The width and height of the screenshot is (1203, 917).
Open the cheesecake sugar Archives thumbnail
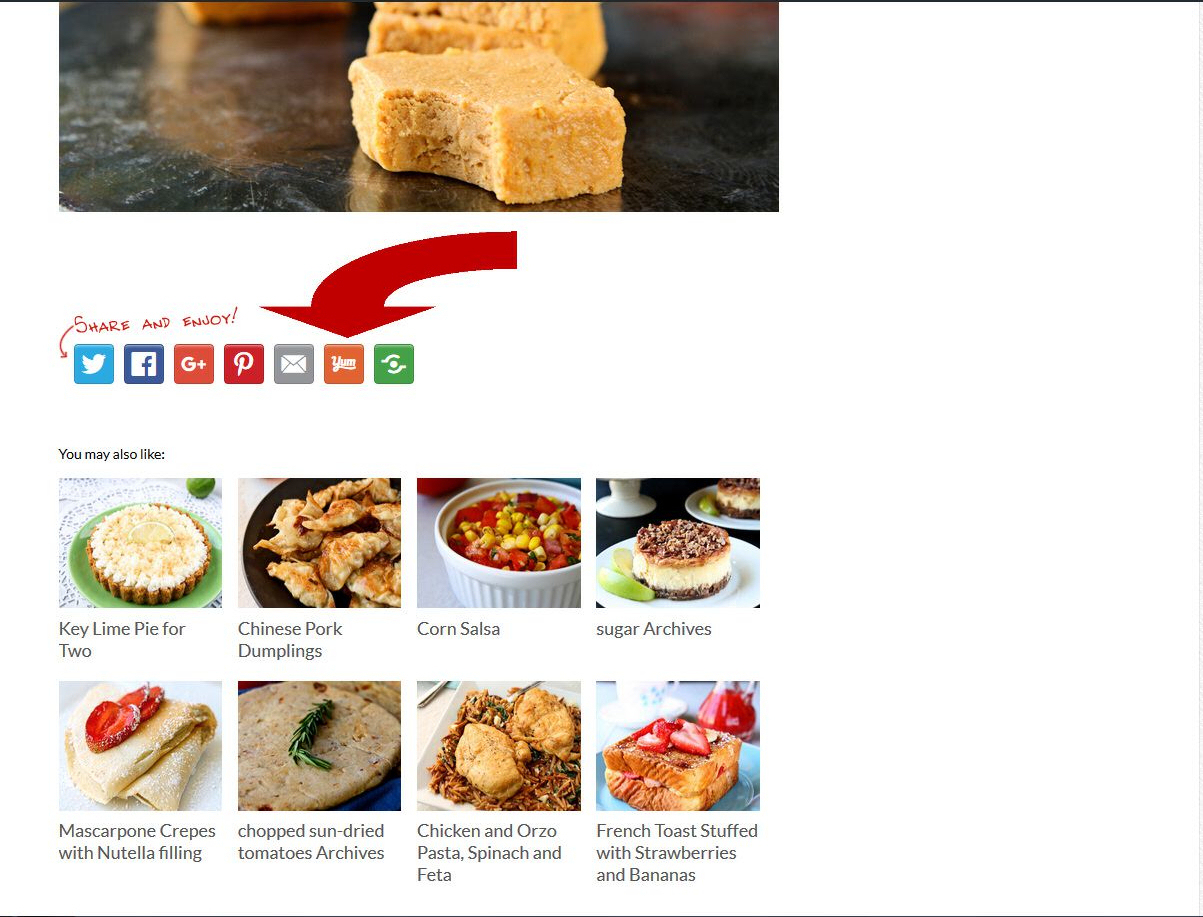pyautogui.click(x=678, y=543)
